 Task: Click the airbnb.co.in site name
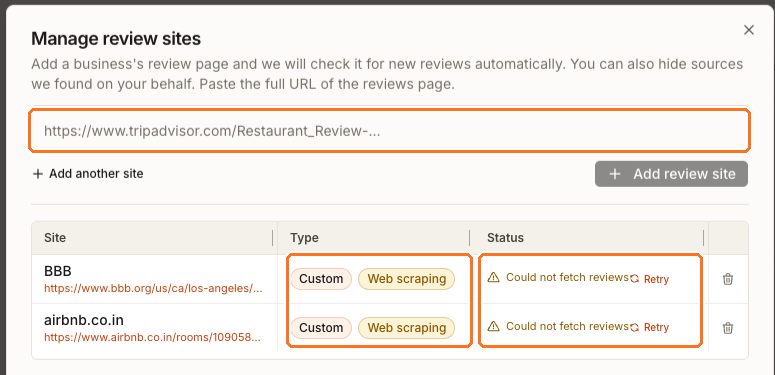(84, 321)
